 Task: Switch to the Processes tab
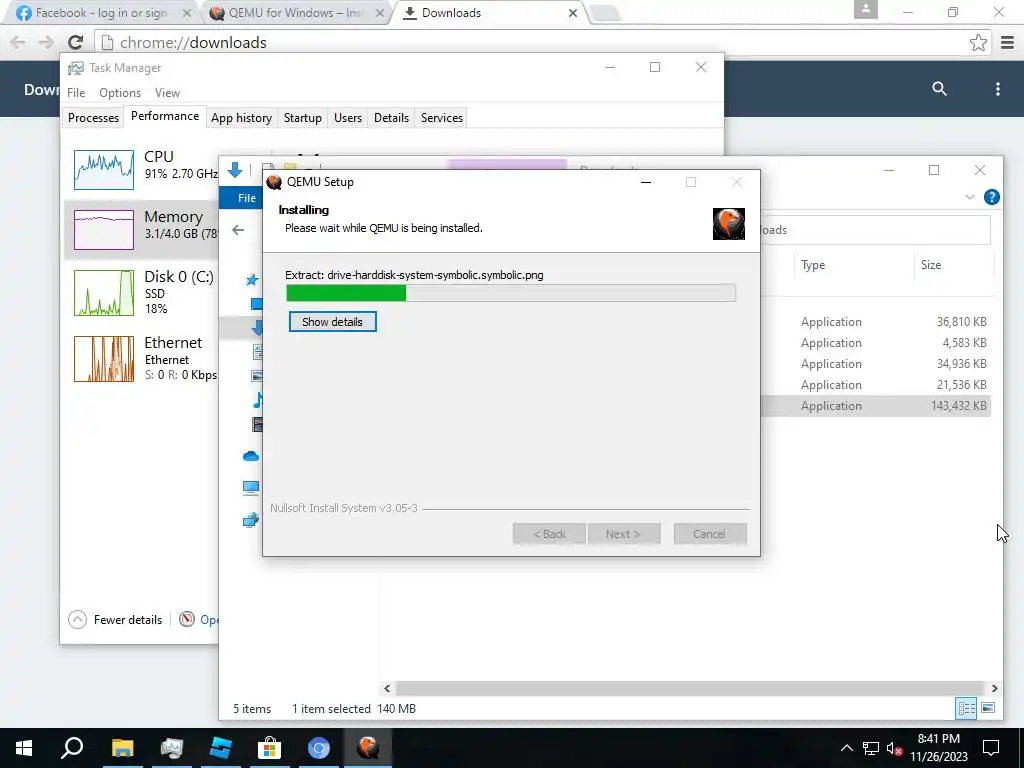pos(93,118)
